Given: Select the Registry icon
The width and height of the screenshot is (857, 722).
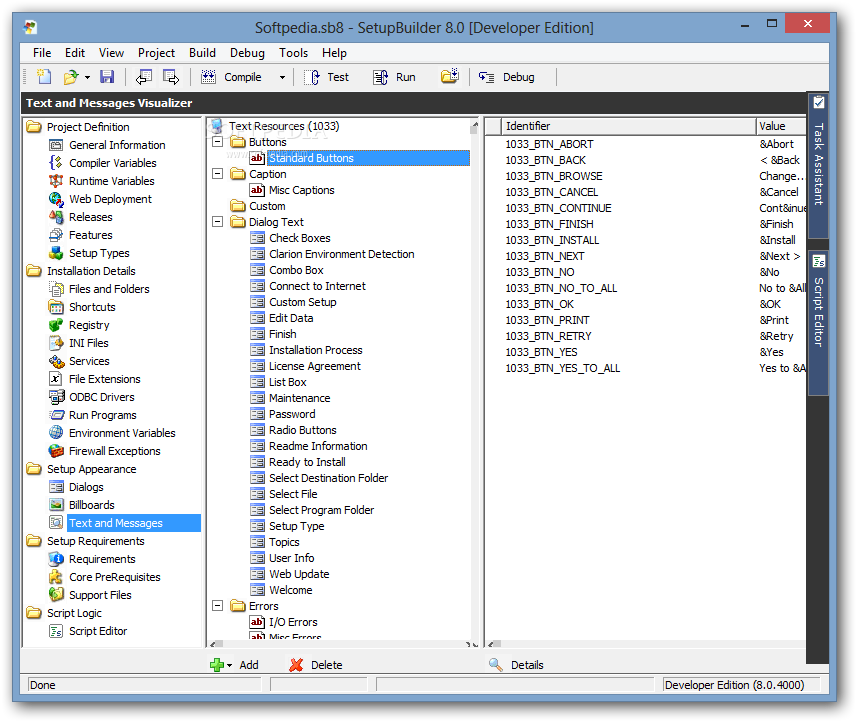Looking at the screenshot, I should point(56,325).
